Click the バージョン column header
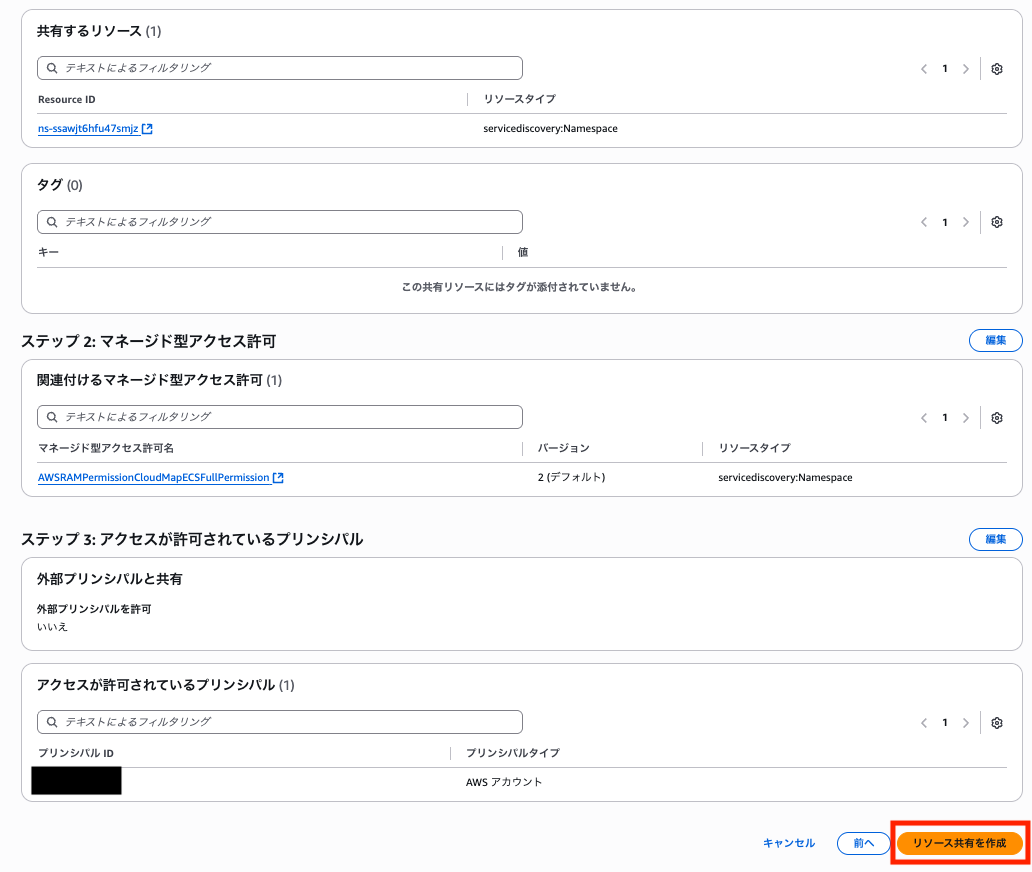Screen dimensions: 1032x872 click(563, 448)
